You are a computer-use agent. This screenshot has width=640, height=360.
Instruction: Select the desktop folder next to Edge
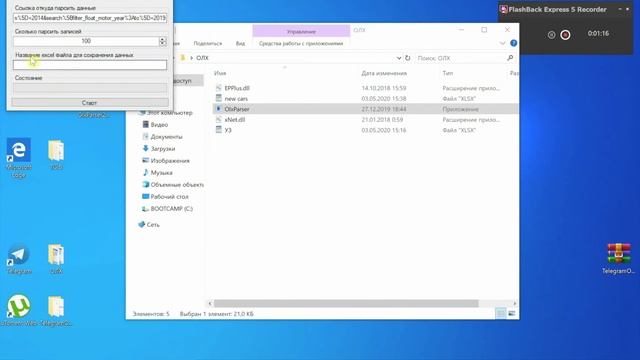tap(56, 155)
